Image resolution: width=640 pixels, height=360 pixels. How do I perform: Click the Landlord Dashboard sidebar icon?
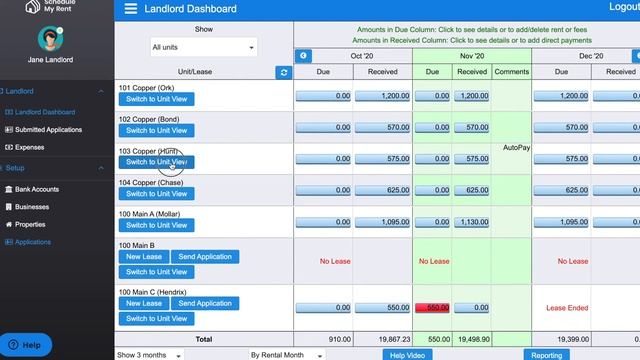pyautogui.click(x=9, y=112)
